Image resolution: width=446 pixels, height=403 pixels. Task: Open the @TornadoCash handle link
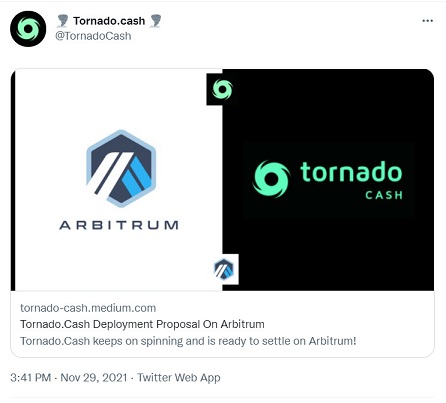pyautogui.click(x=93, y=36)
